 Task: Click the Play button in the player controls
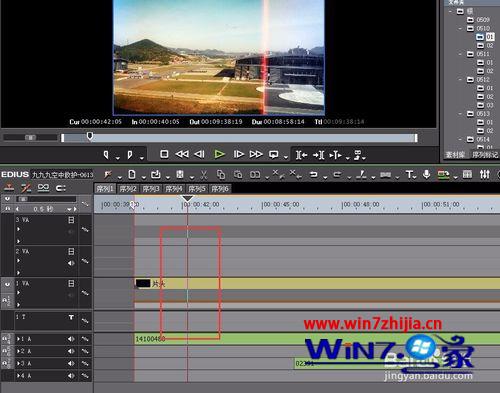tap(219, 154)
